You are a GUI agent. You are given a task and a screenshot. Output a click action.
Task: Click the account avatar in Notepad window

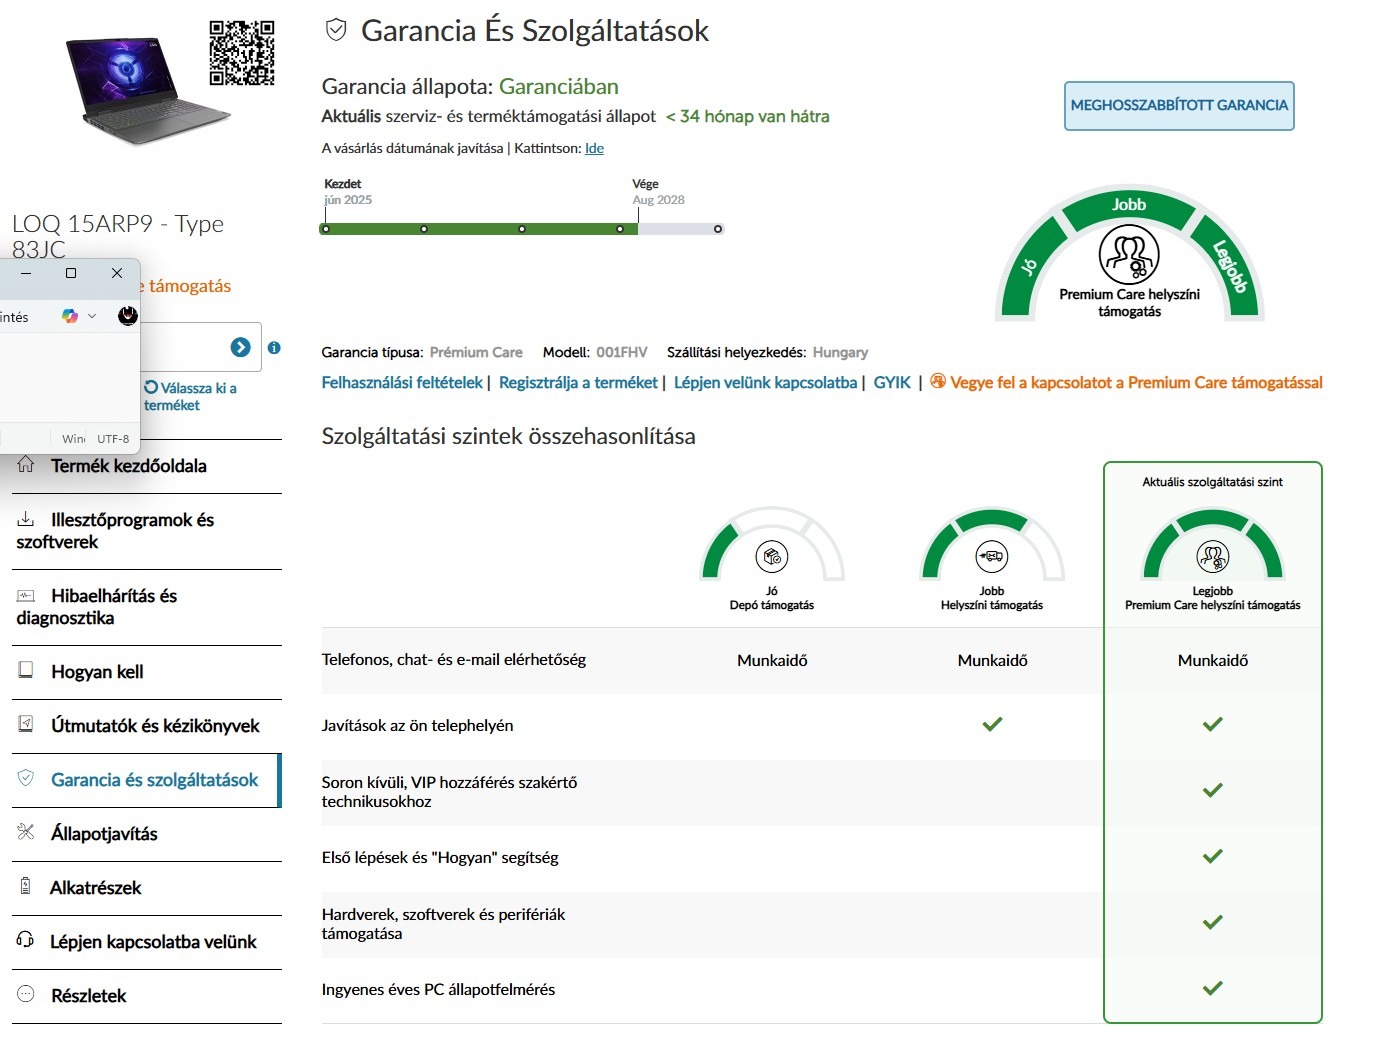127,316
